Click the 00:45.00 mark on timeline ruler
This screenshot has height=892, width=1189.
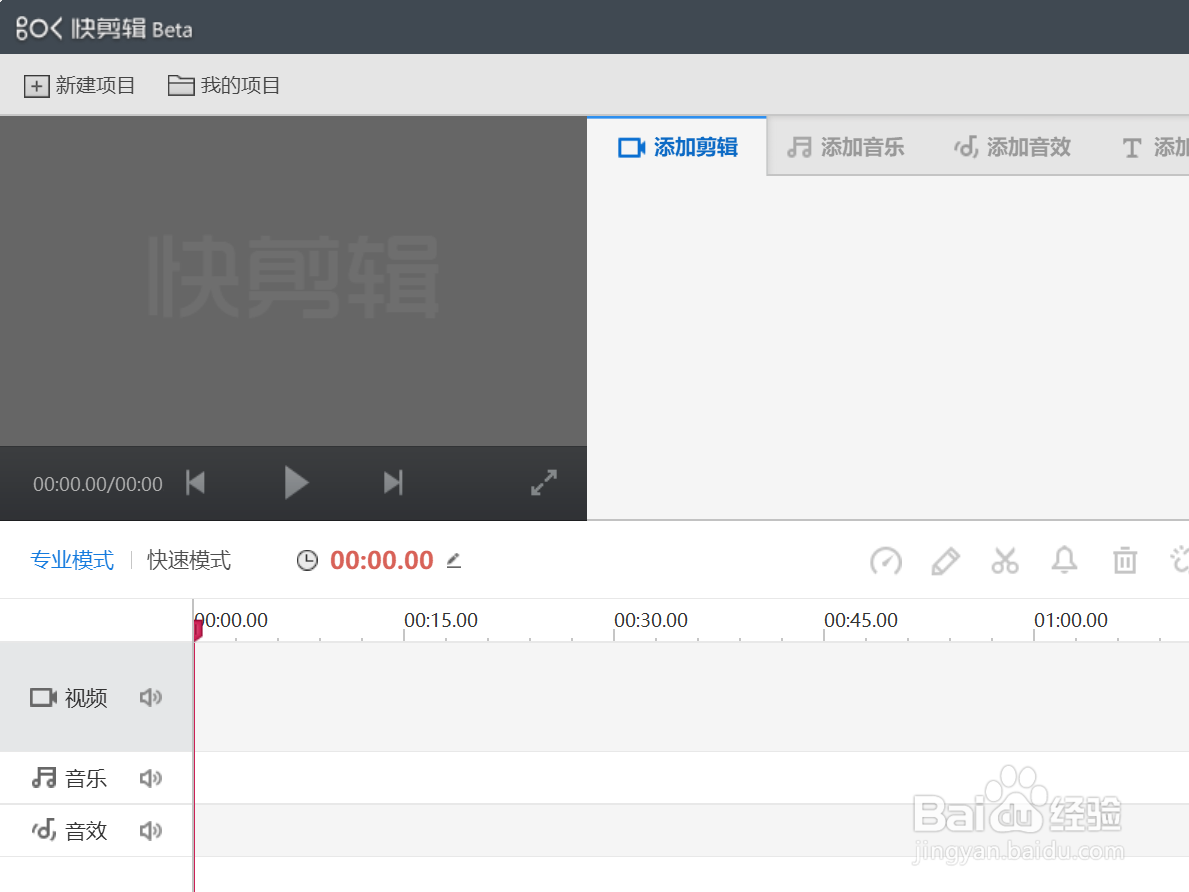click(861, 620)
